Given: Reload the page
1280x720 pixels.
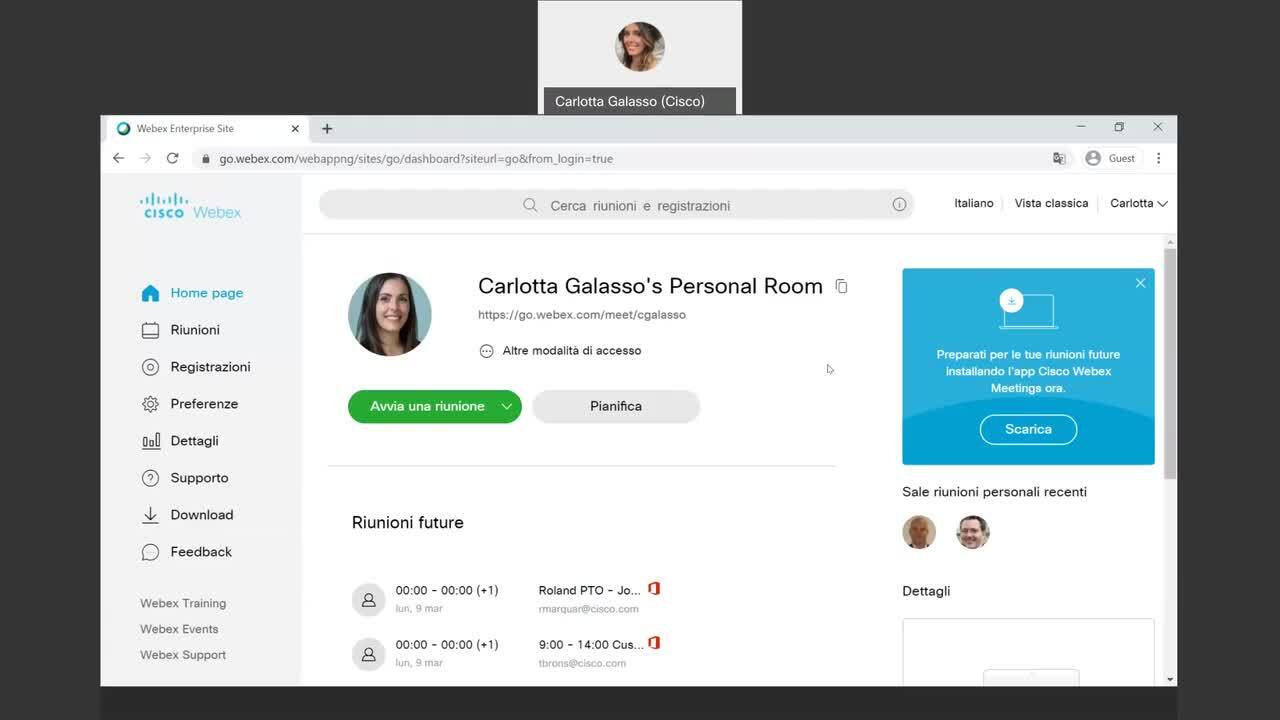Looking at the screenshot, I should [172, 158].
